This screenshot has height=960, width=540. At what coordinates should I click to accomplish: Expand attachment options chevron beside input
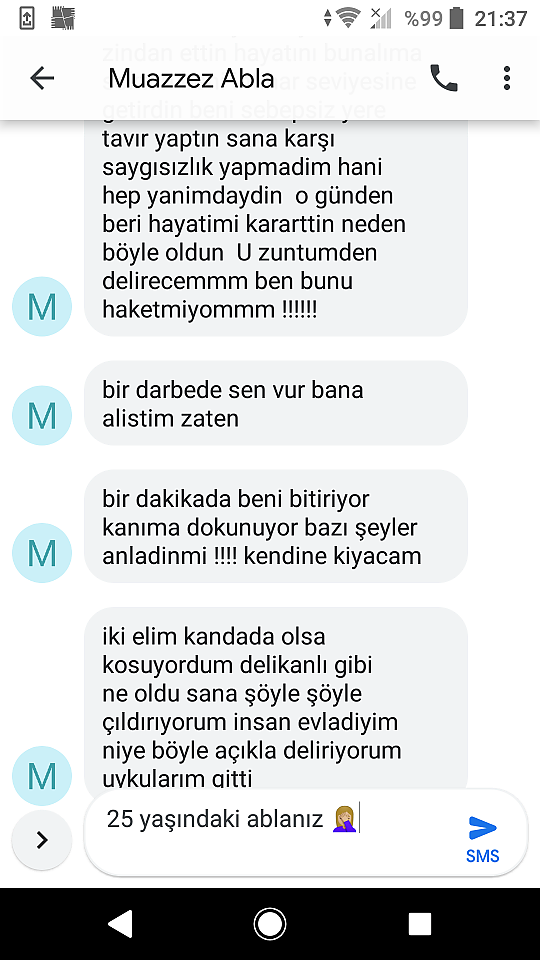coord(42,840)
